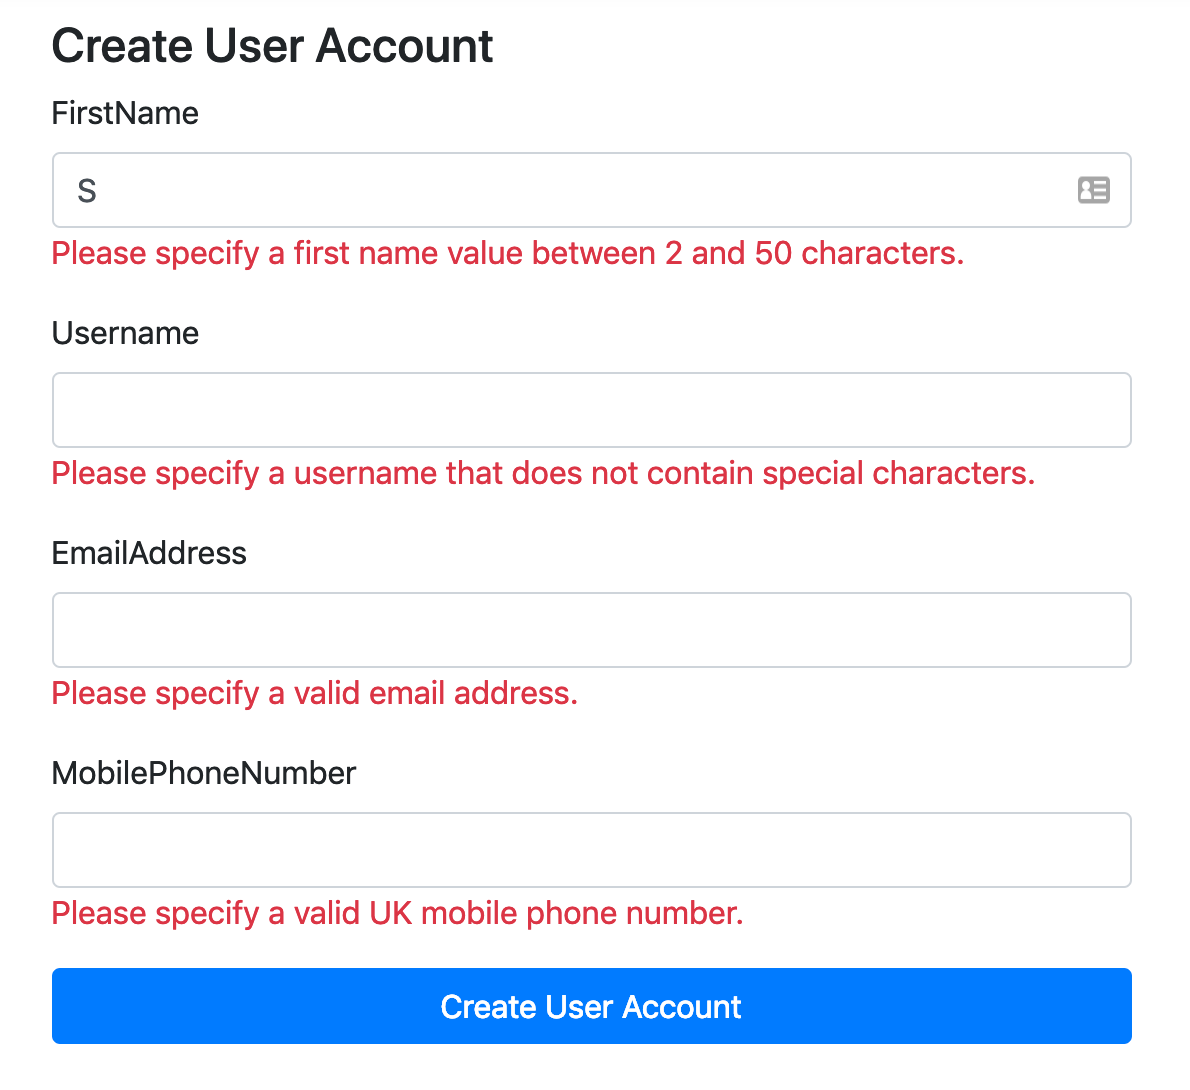Click the EmailAddress field label
This screenshot has height=1090, width=1190.
coord(149,553)
